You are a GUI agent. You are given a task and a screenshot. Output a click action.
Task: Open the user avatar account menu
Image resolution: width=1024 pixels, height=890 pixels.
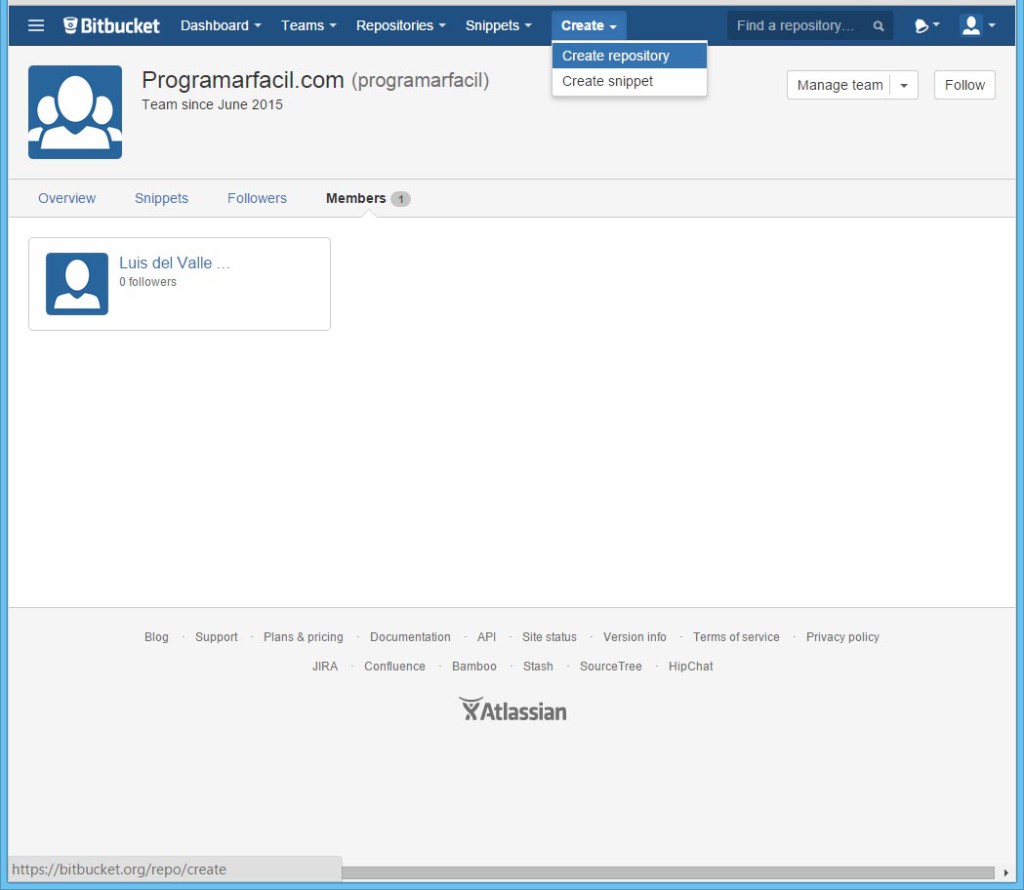(x=976, y=26)
